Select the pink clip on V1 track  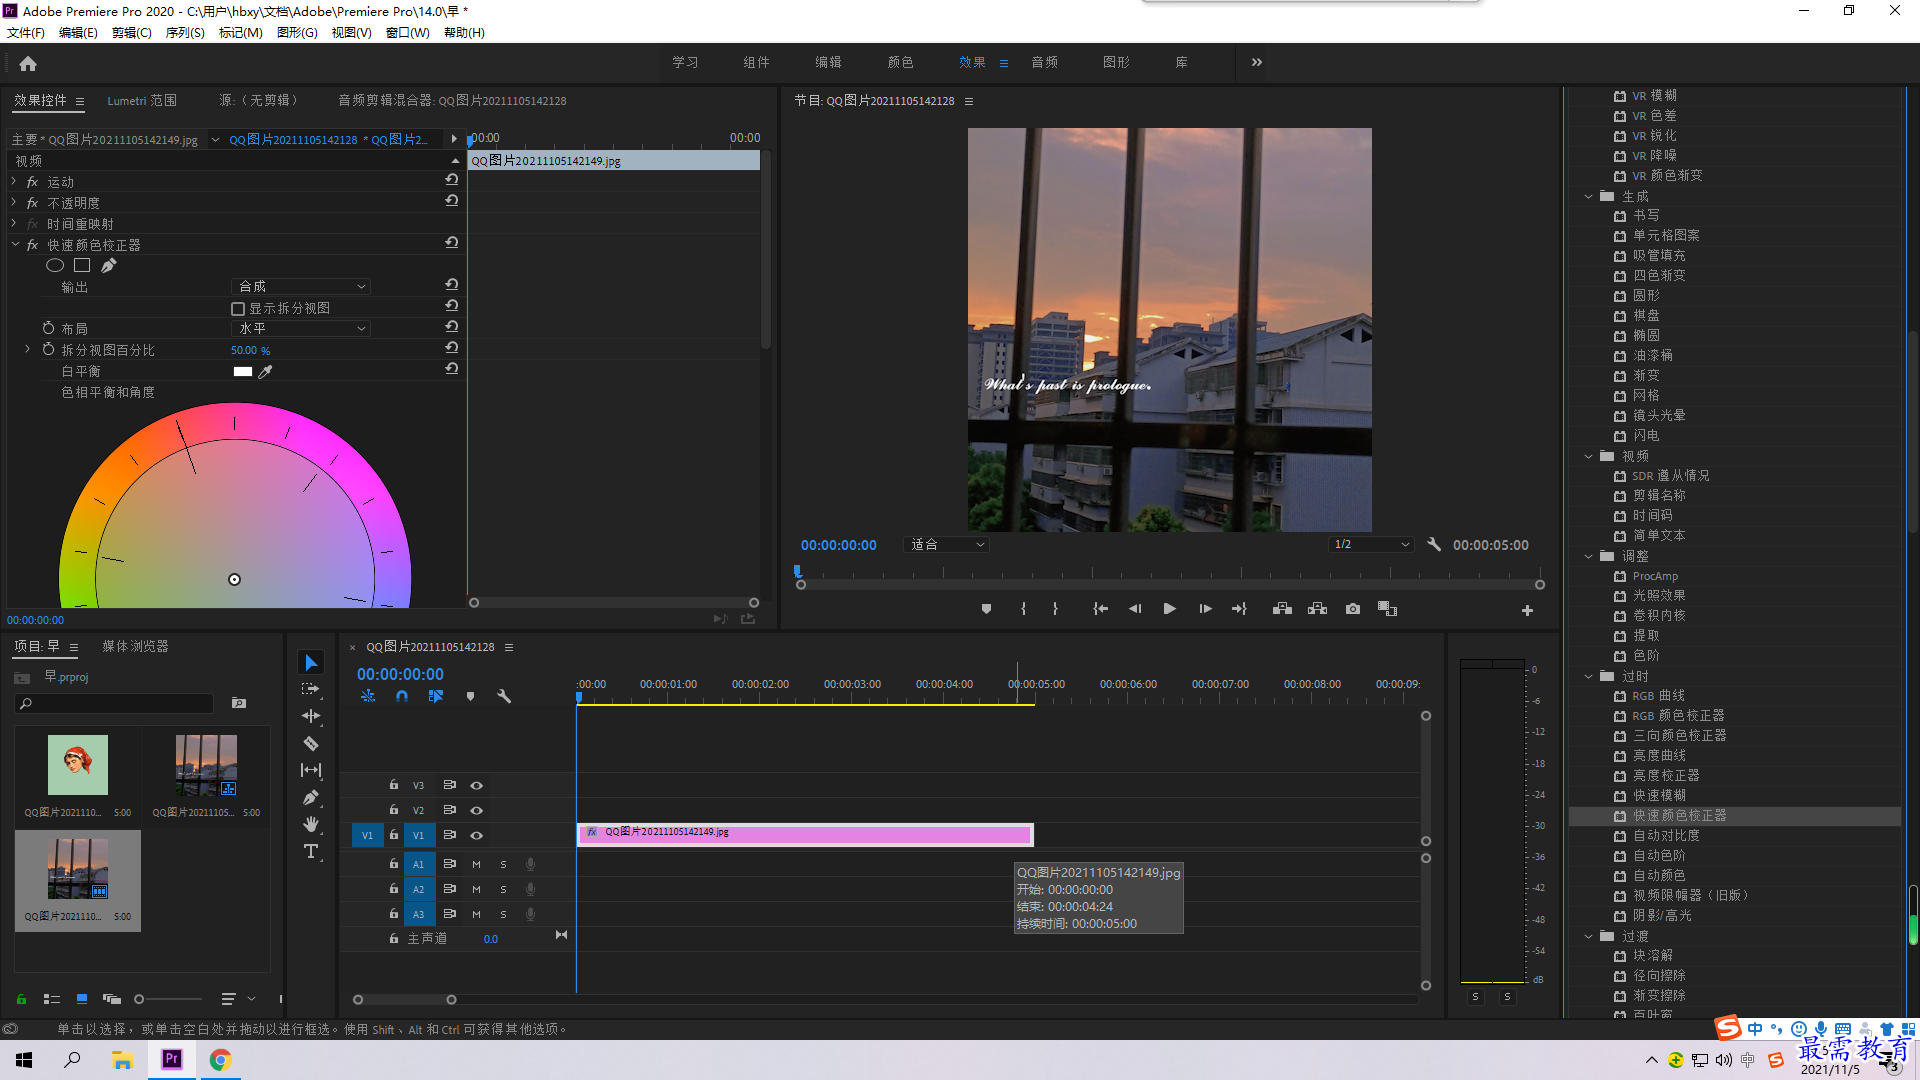805,834
